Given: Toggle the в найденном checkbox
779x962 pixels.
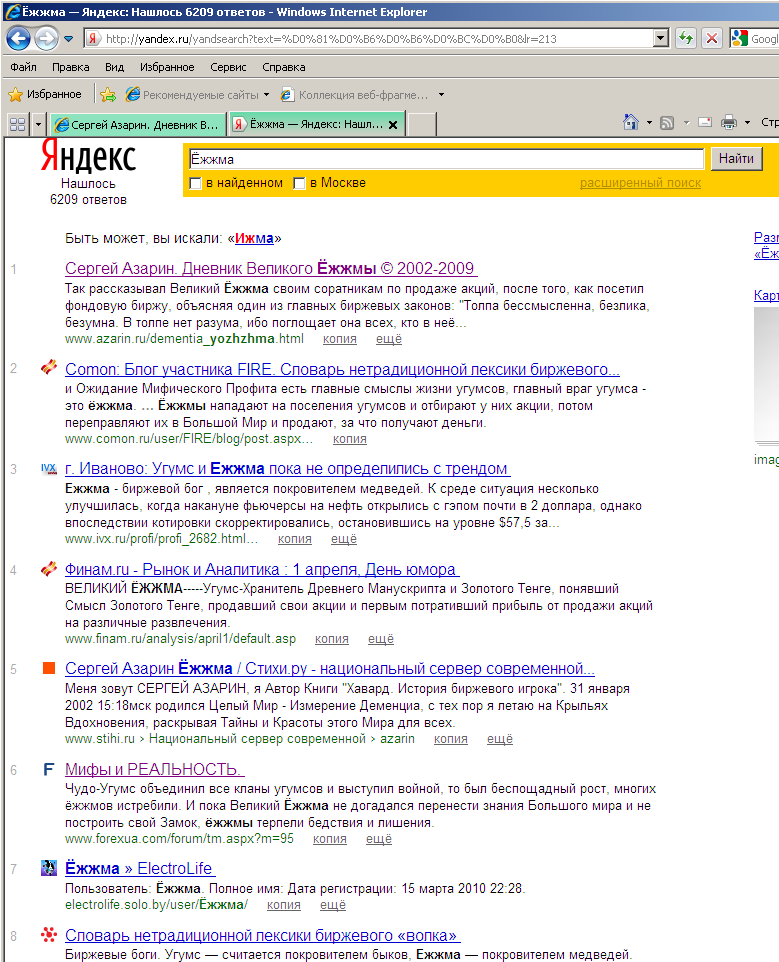Looking at the screenshot, I should click(196, 183).
